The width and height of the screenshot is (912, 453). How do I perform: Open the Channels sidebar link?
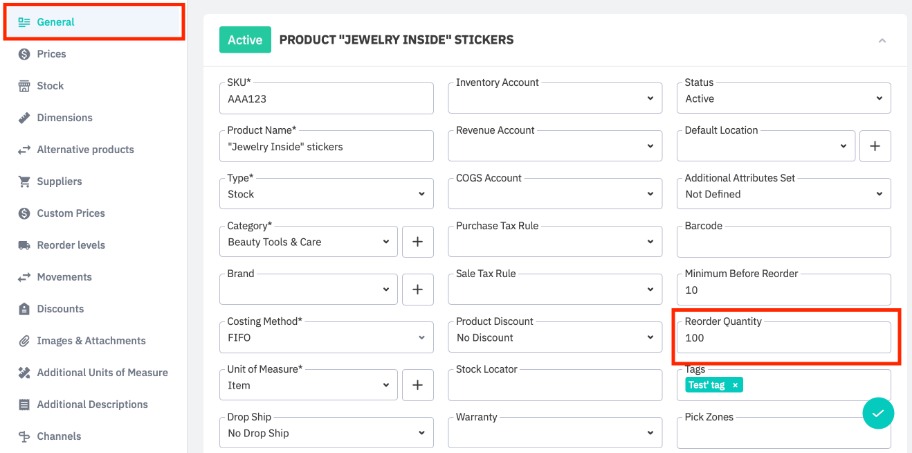(58, 436)
